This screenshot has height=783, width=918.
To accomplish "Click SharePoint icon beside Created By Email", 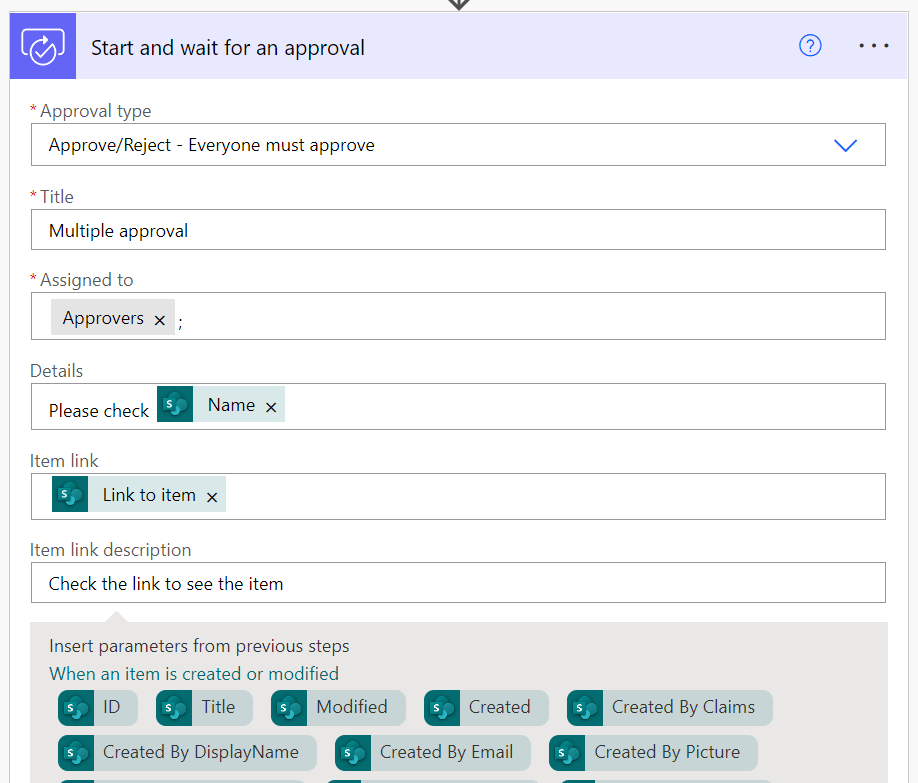I will pyautogui.click(x=353, y=753).
